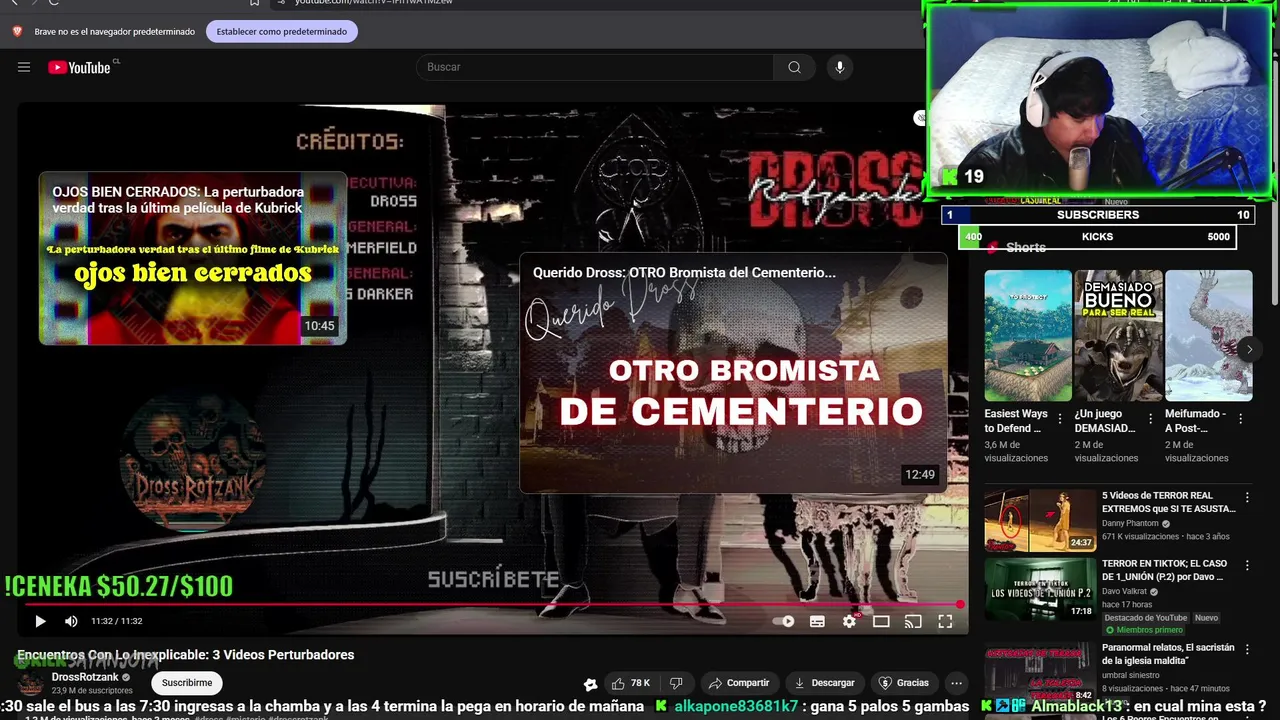Image resolution: width=1280 pixels, height=720 pixels.
Task: Open the OTRO BROMISTA DE CEMENTERIO endscreen video
Action: coord(733,373)
